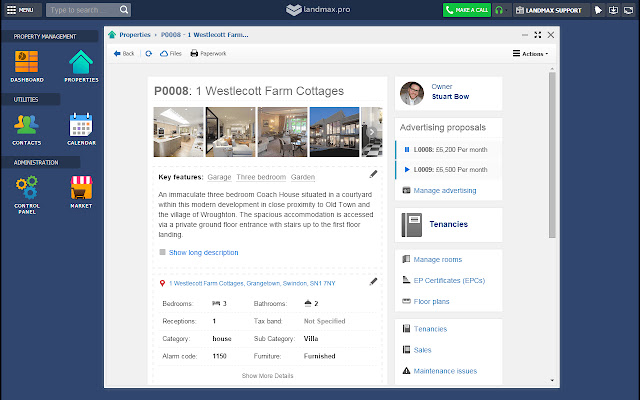Click the Tax band Not Specified value
The width and height of the screenshot is (640, 400).
point(324,321)
